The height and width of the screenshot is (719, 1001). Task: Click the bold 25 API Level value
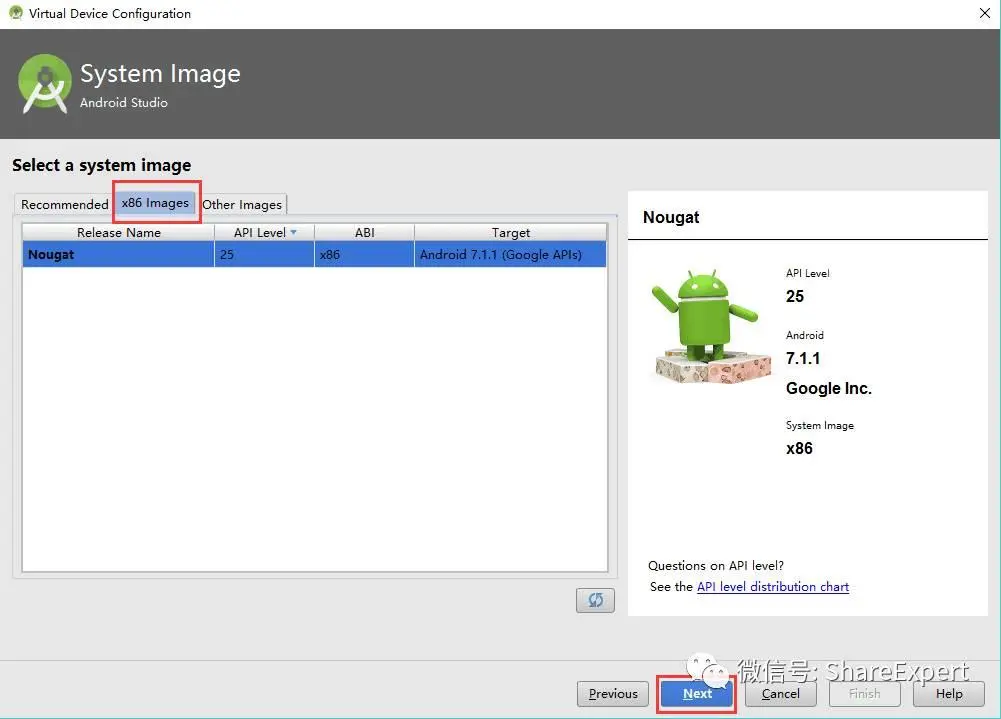tap(795, 296)
